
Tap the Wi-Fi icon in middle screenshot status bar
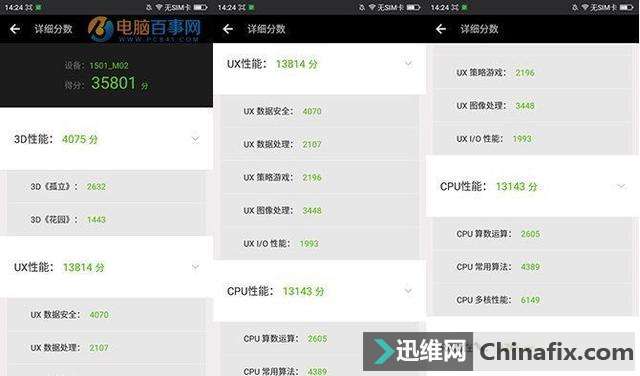point(372,7)
